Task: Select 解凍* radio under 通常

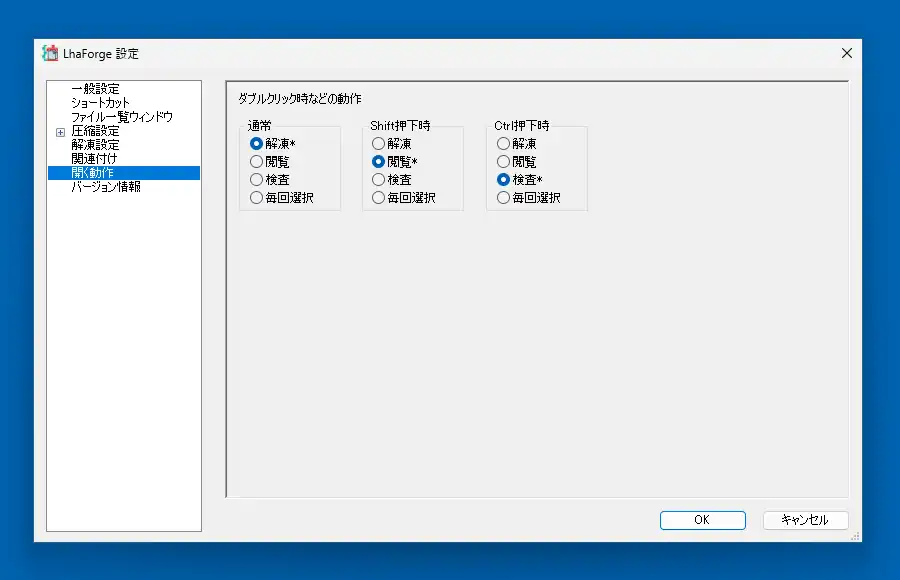Action: [x=273, y=144]
